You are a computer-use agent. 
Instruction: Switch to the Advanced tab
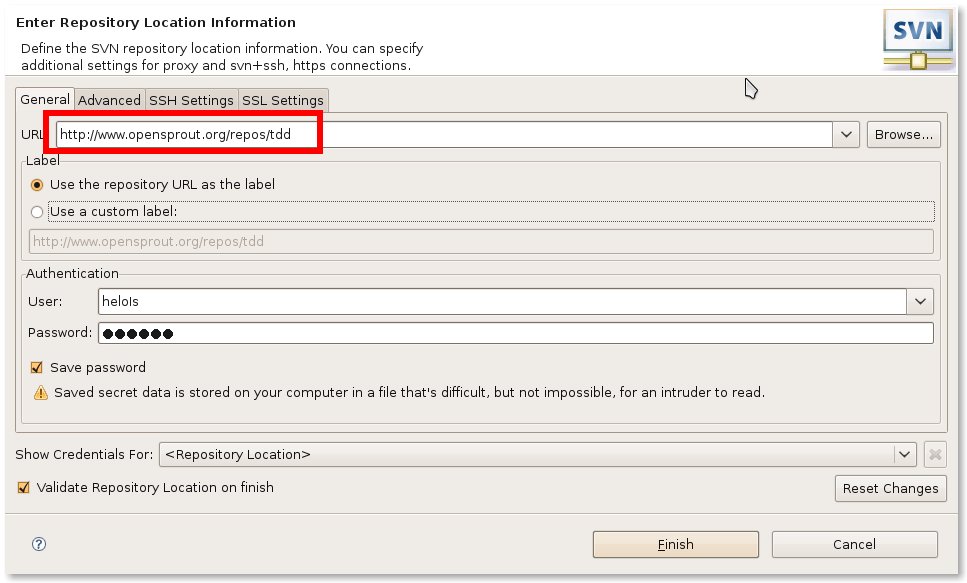(109, 100)
